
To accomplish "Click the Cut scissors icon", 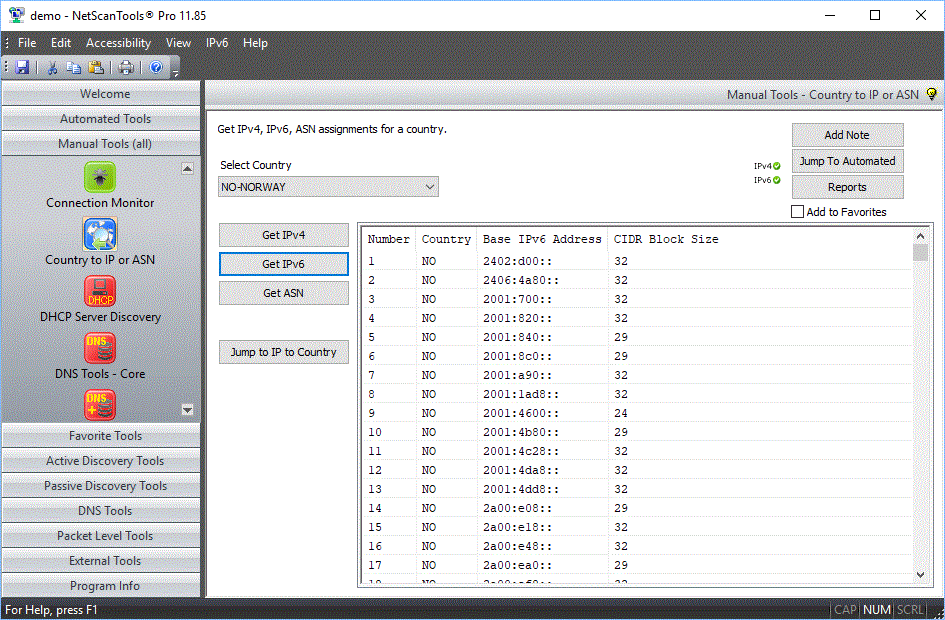I will [52, 67].
